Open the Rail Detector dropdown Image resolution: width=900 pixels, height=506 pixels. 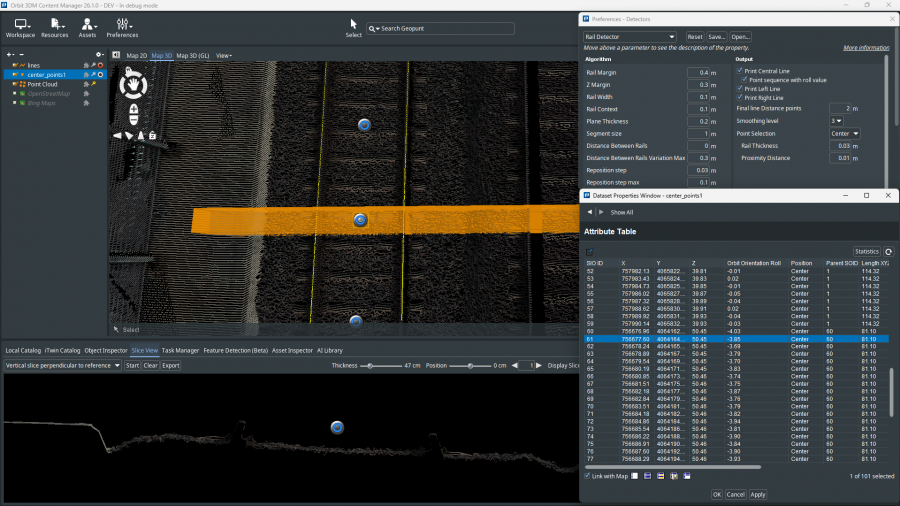pos(630,37)
